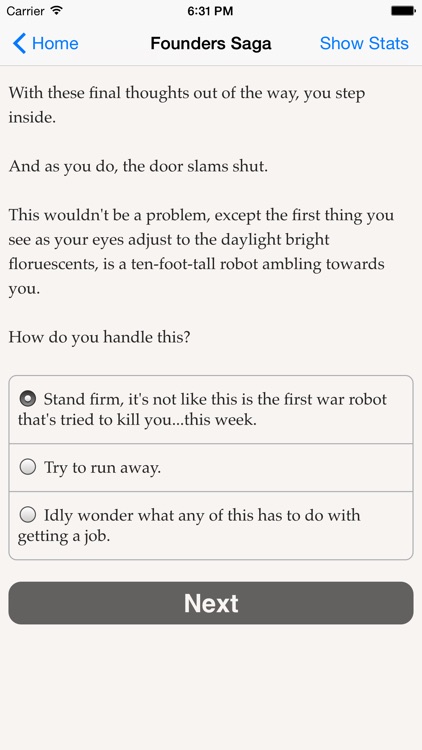Tap the Try to run away option text

point(102,467)
